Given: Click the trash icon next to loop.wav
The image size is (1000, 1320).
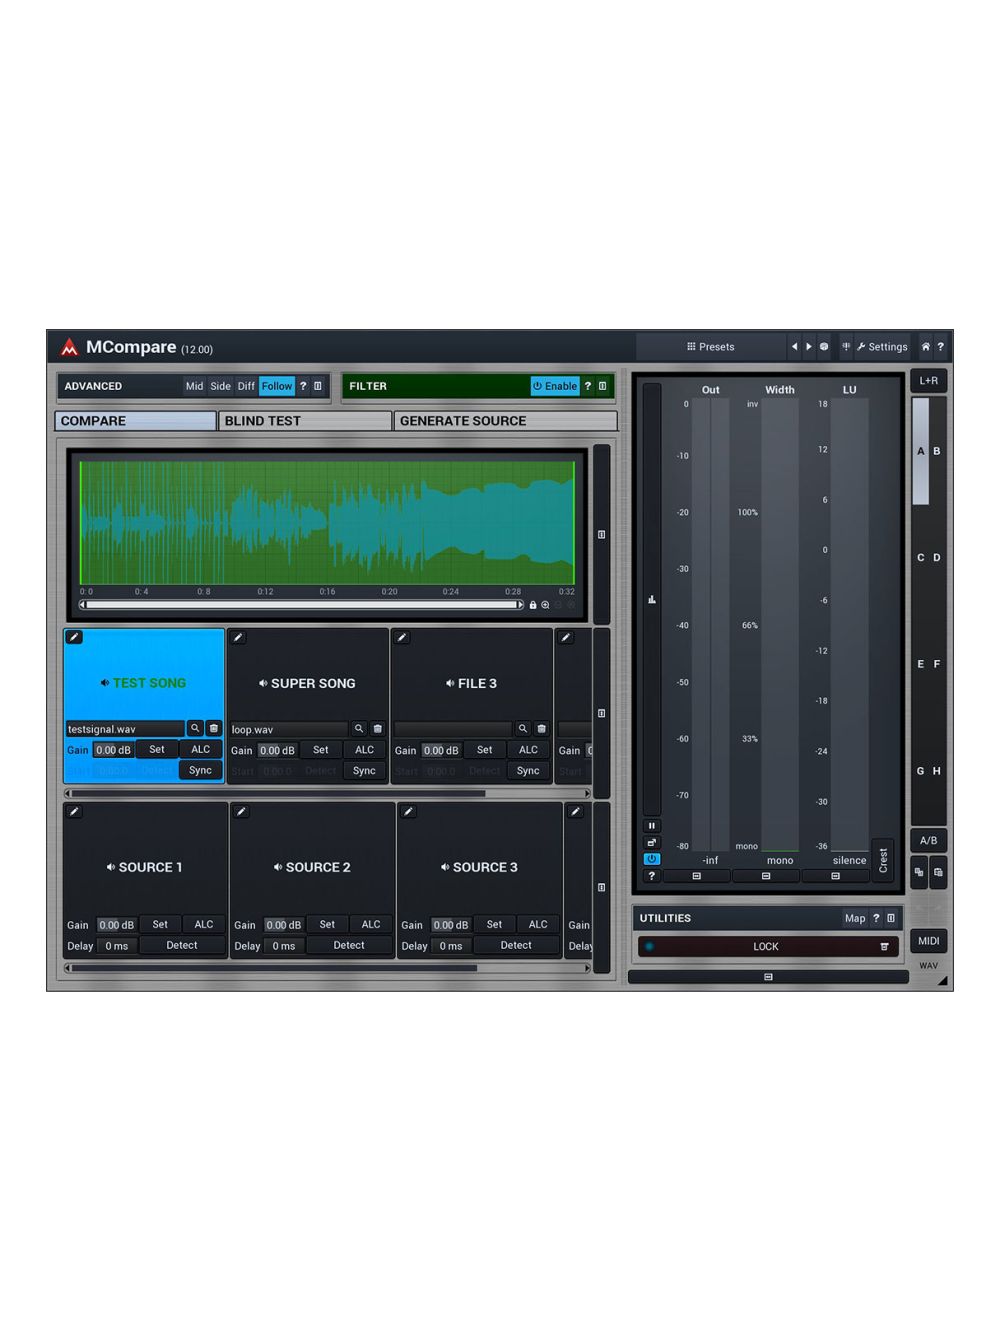Looking at the screenshot, I should [376, 729].
